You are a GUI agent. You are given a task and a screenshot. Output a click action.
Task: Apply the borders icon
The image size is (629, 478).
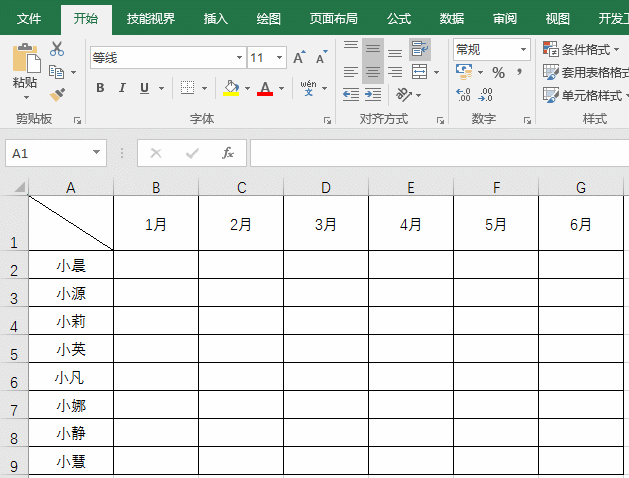pyautogui.click(x=187, y=88)
